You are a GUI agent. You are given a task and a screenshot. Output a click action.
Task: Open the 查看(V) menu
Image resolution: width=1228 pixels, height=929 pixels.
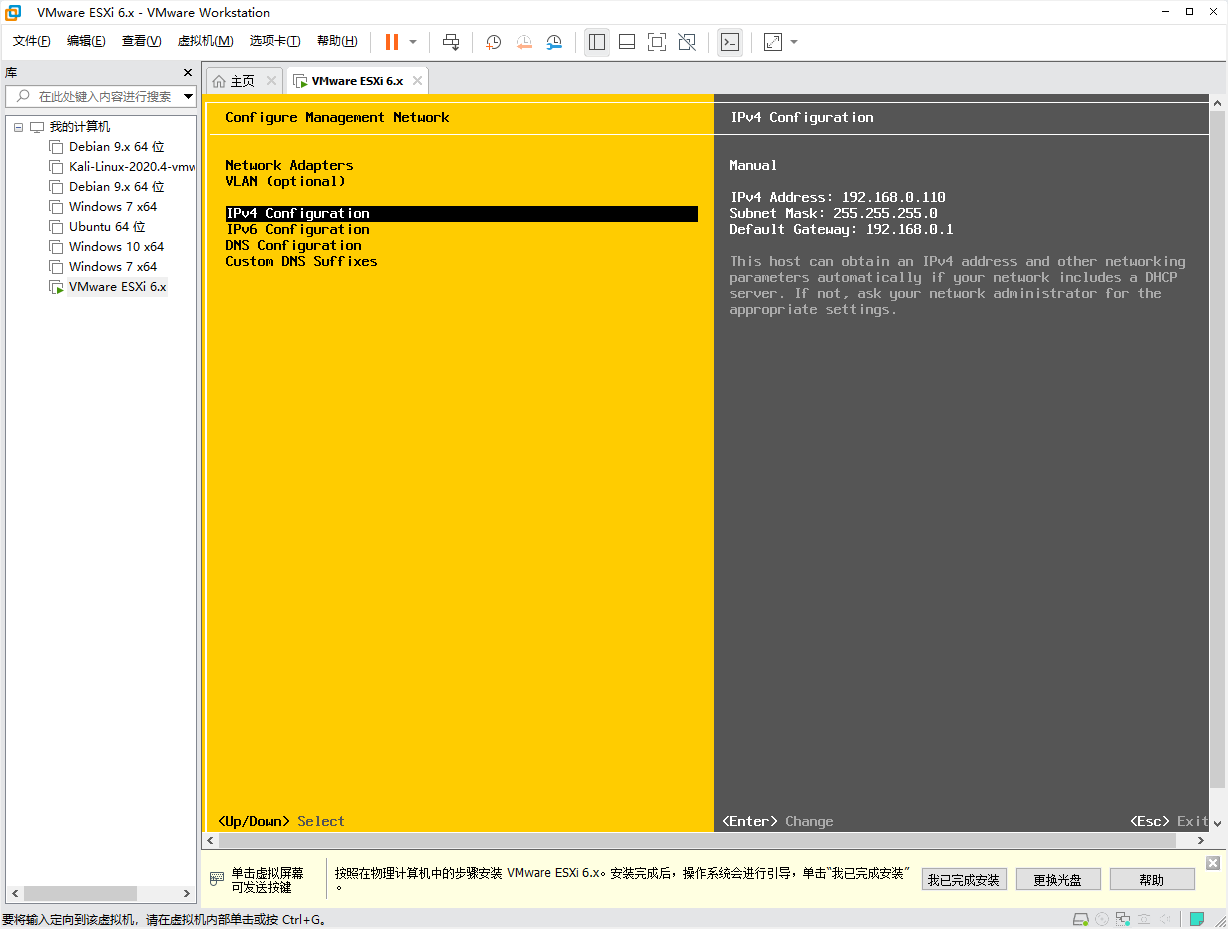tap(141, 41)
